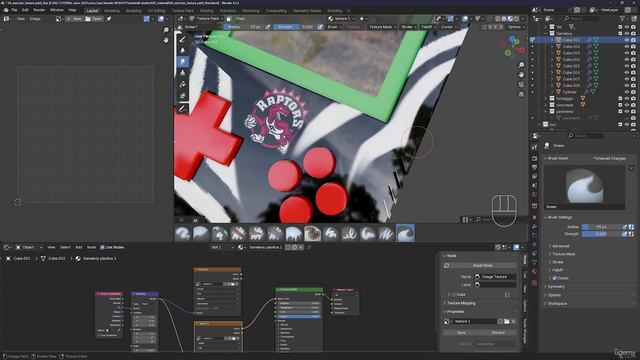The height and width of the screenshot is (360, 640).
Task: Disable rendering of Cube.002 via camera icon
Action: pos(633,47)
